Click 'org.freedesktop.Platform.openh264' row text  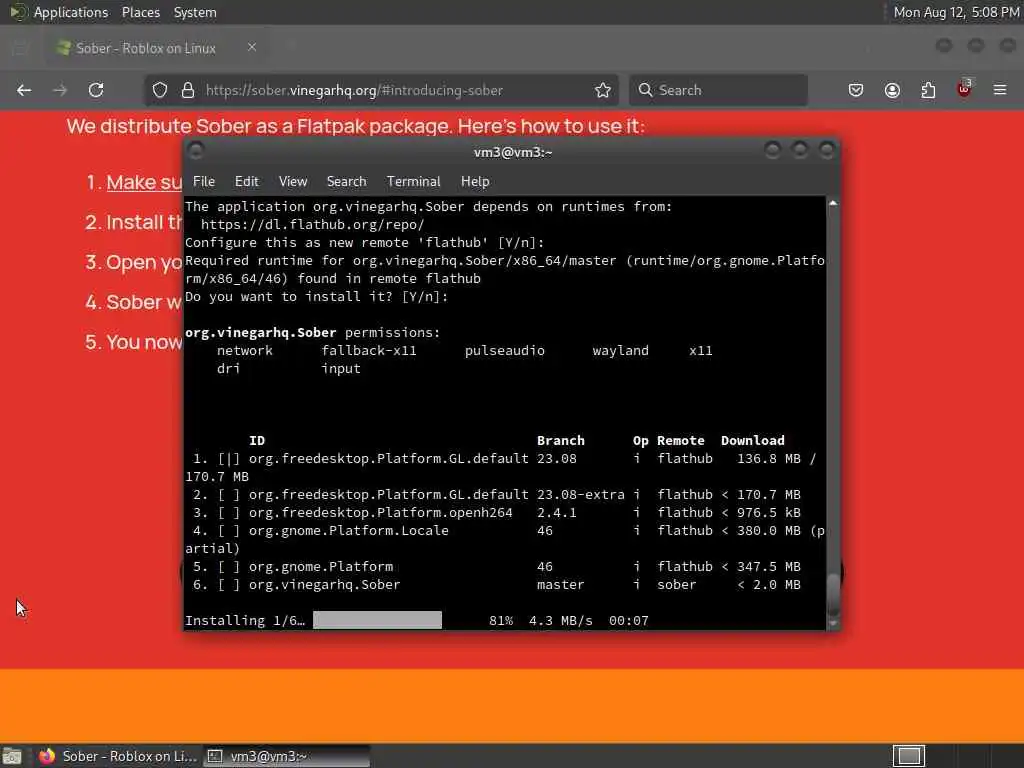381,513
